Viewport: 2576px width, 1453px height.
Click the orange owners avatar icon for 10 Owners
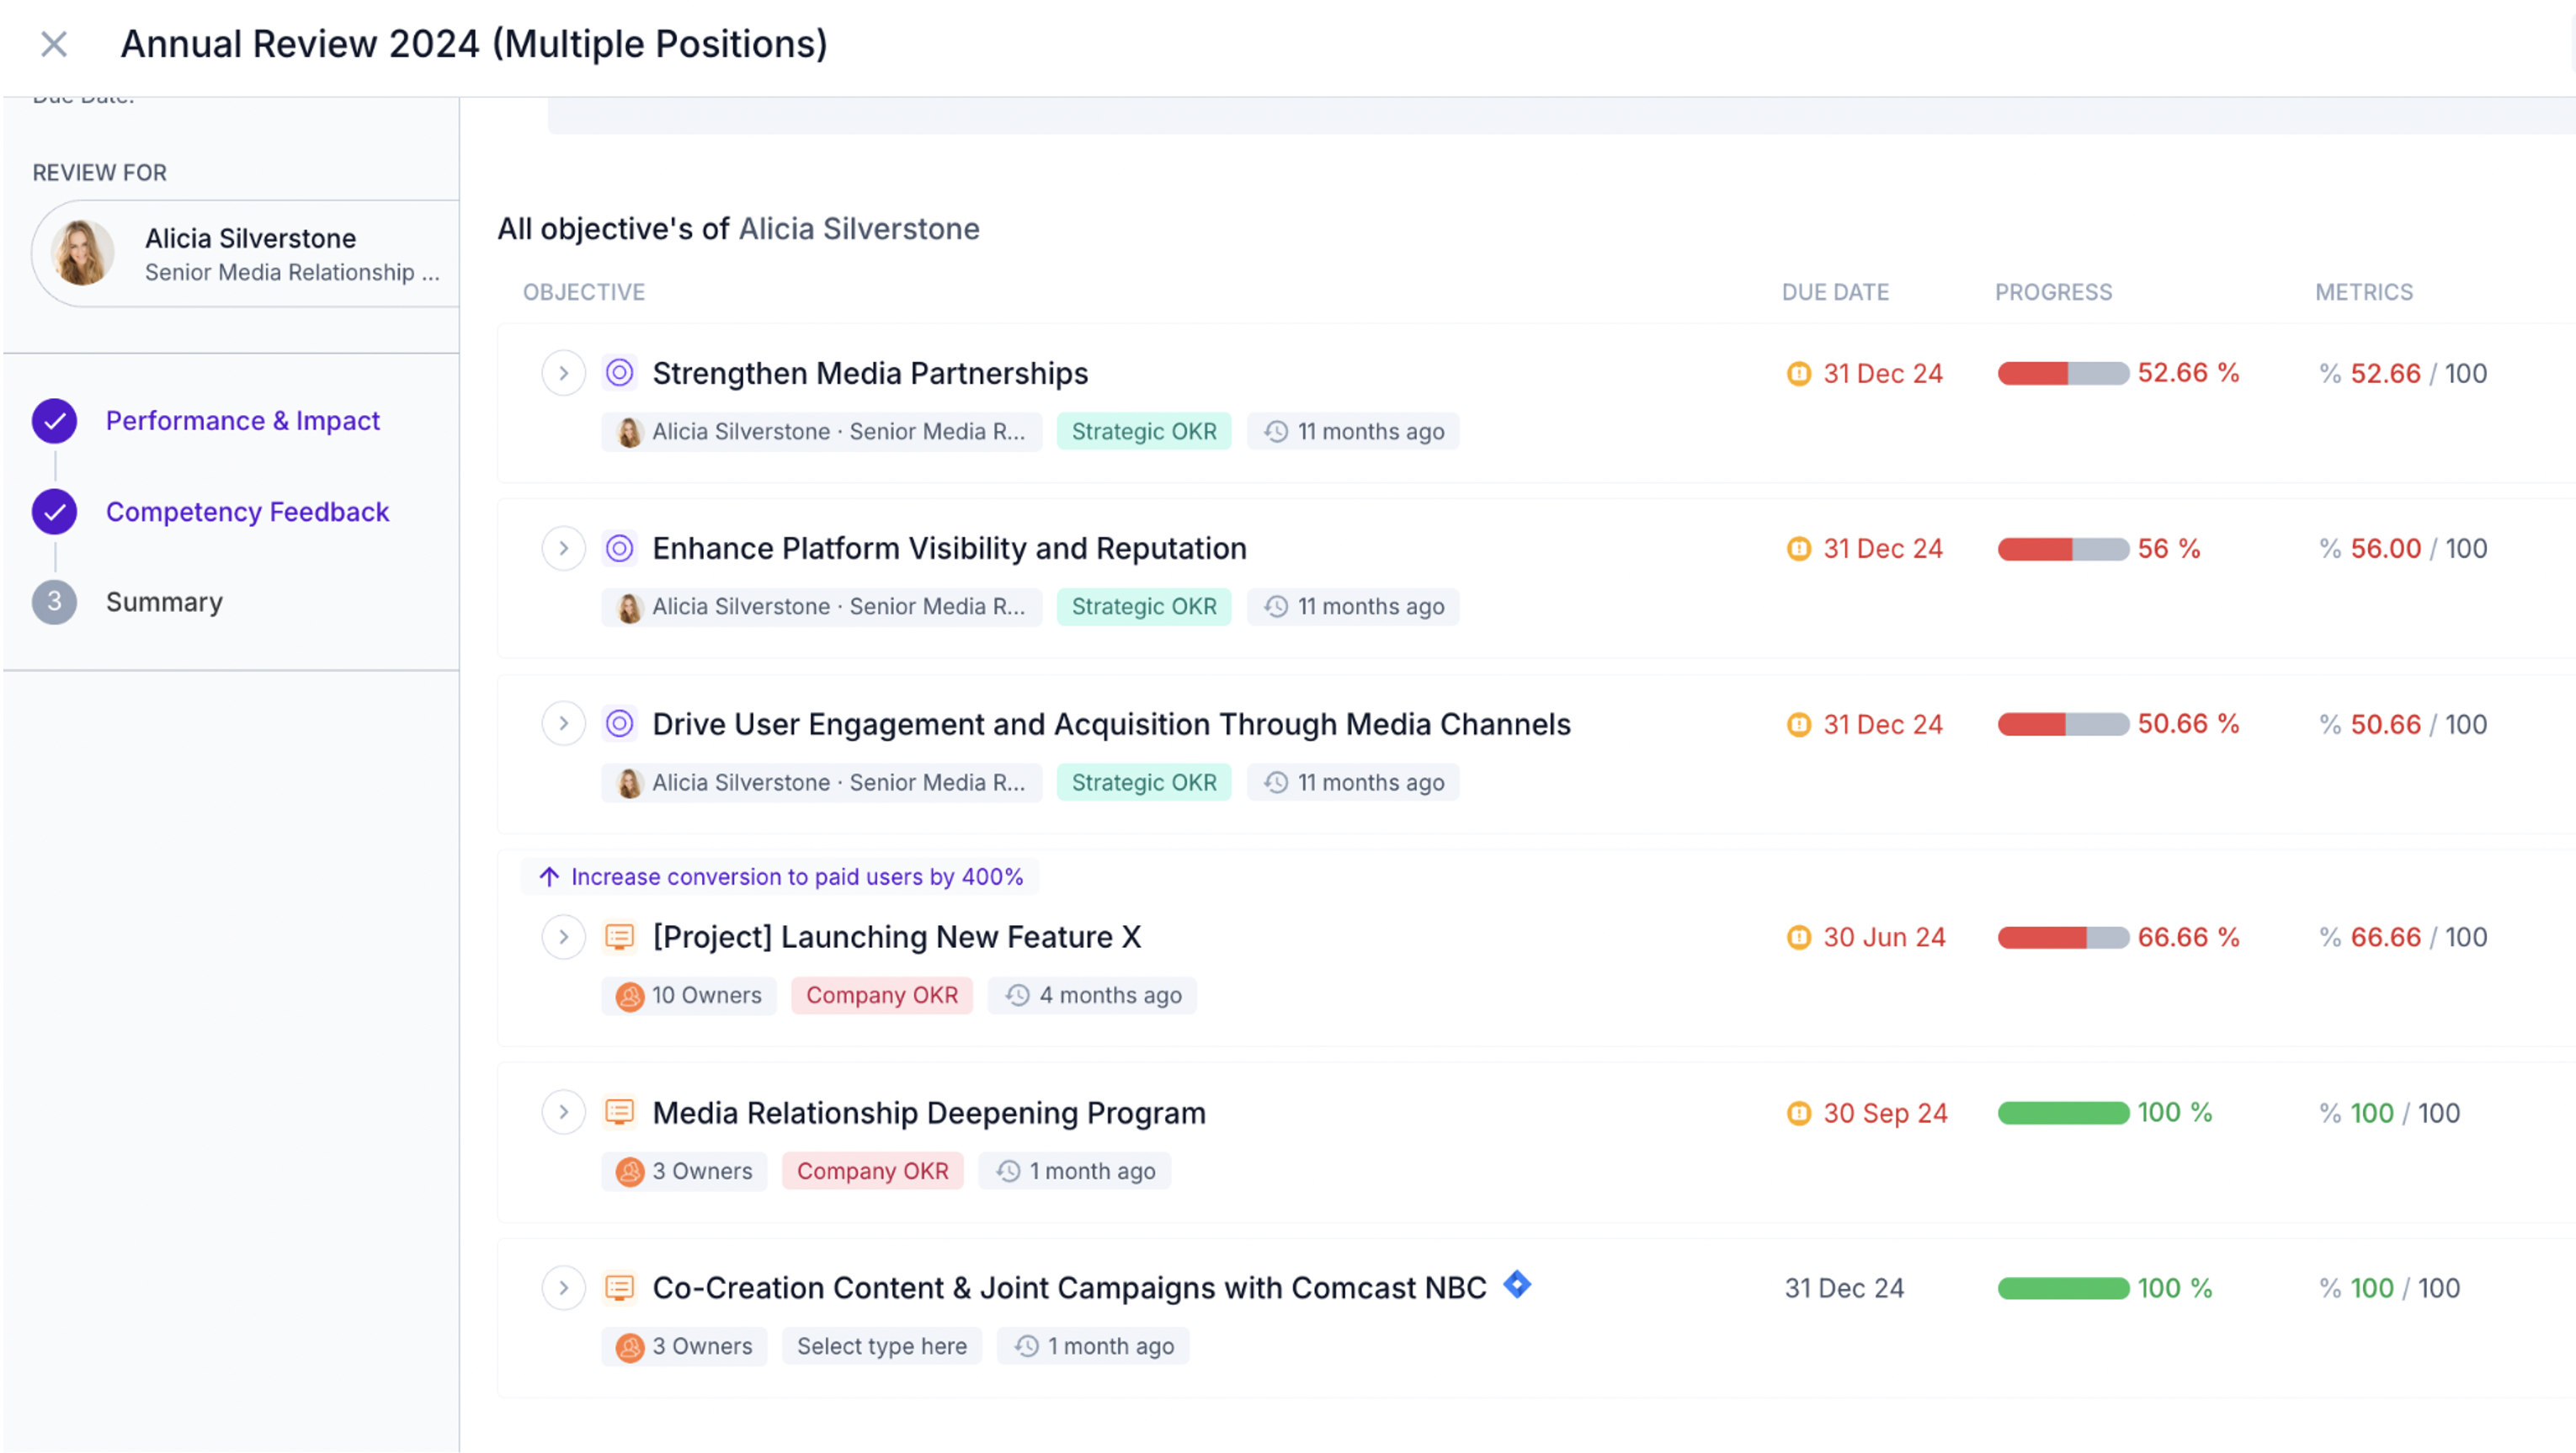pyautogui.click(x=629, y=996)
